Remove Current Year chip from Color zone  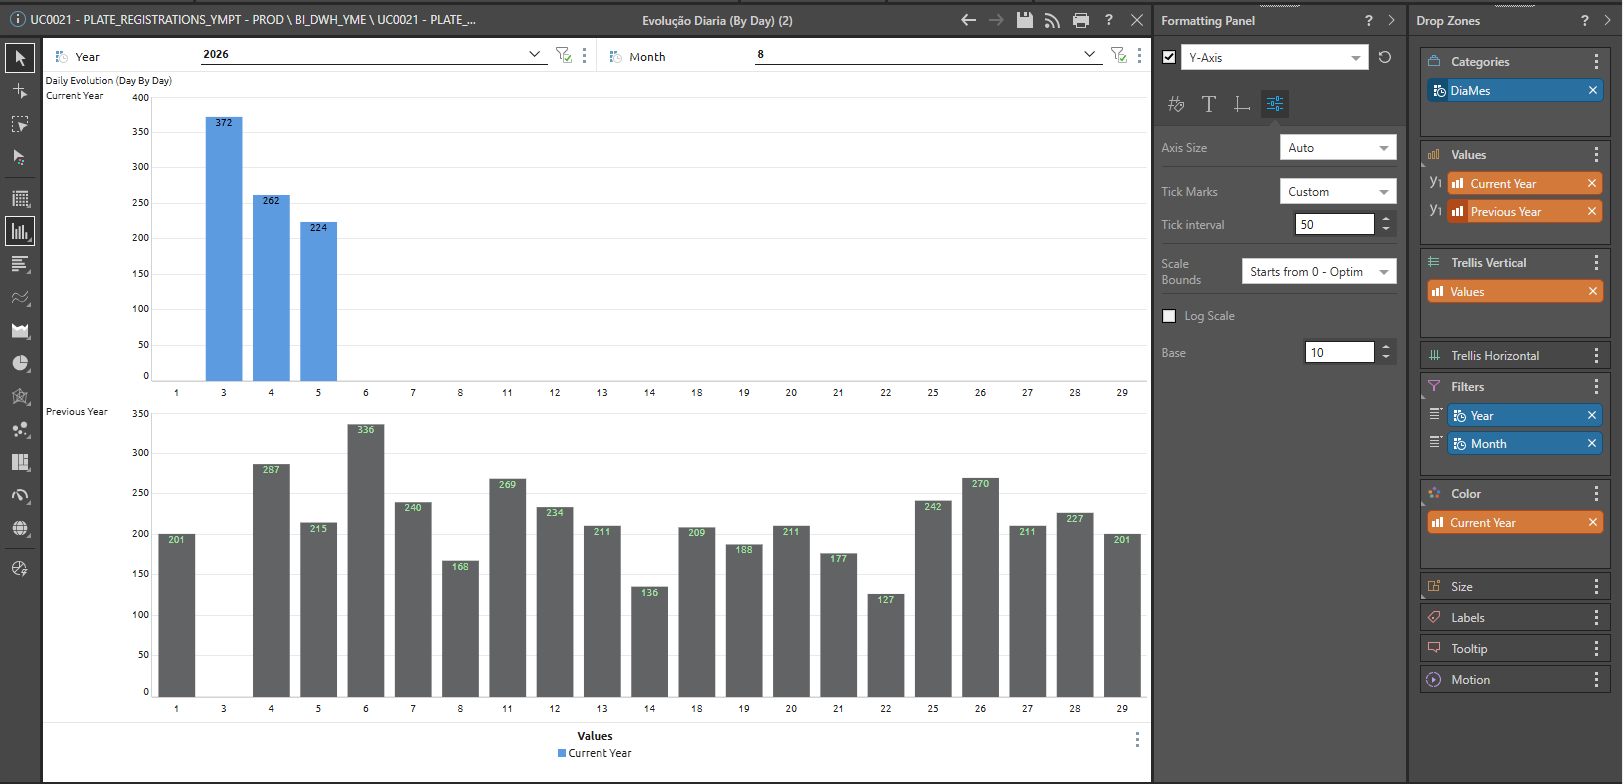click(x=1593, y=523)
